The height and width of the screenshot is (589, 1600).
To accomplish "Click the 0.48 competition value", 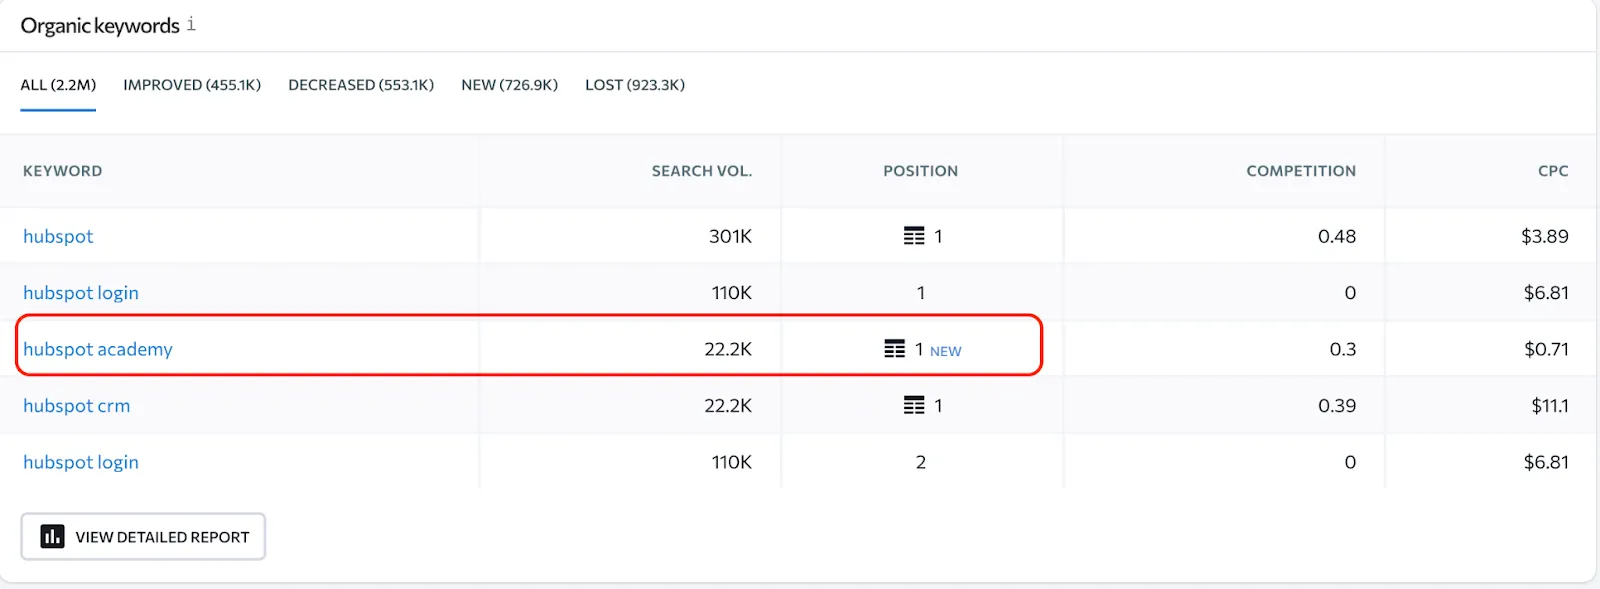I will coord(1337,236).
